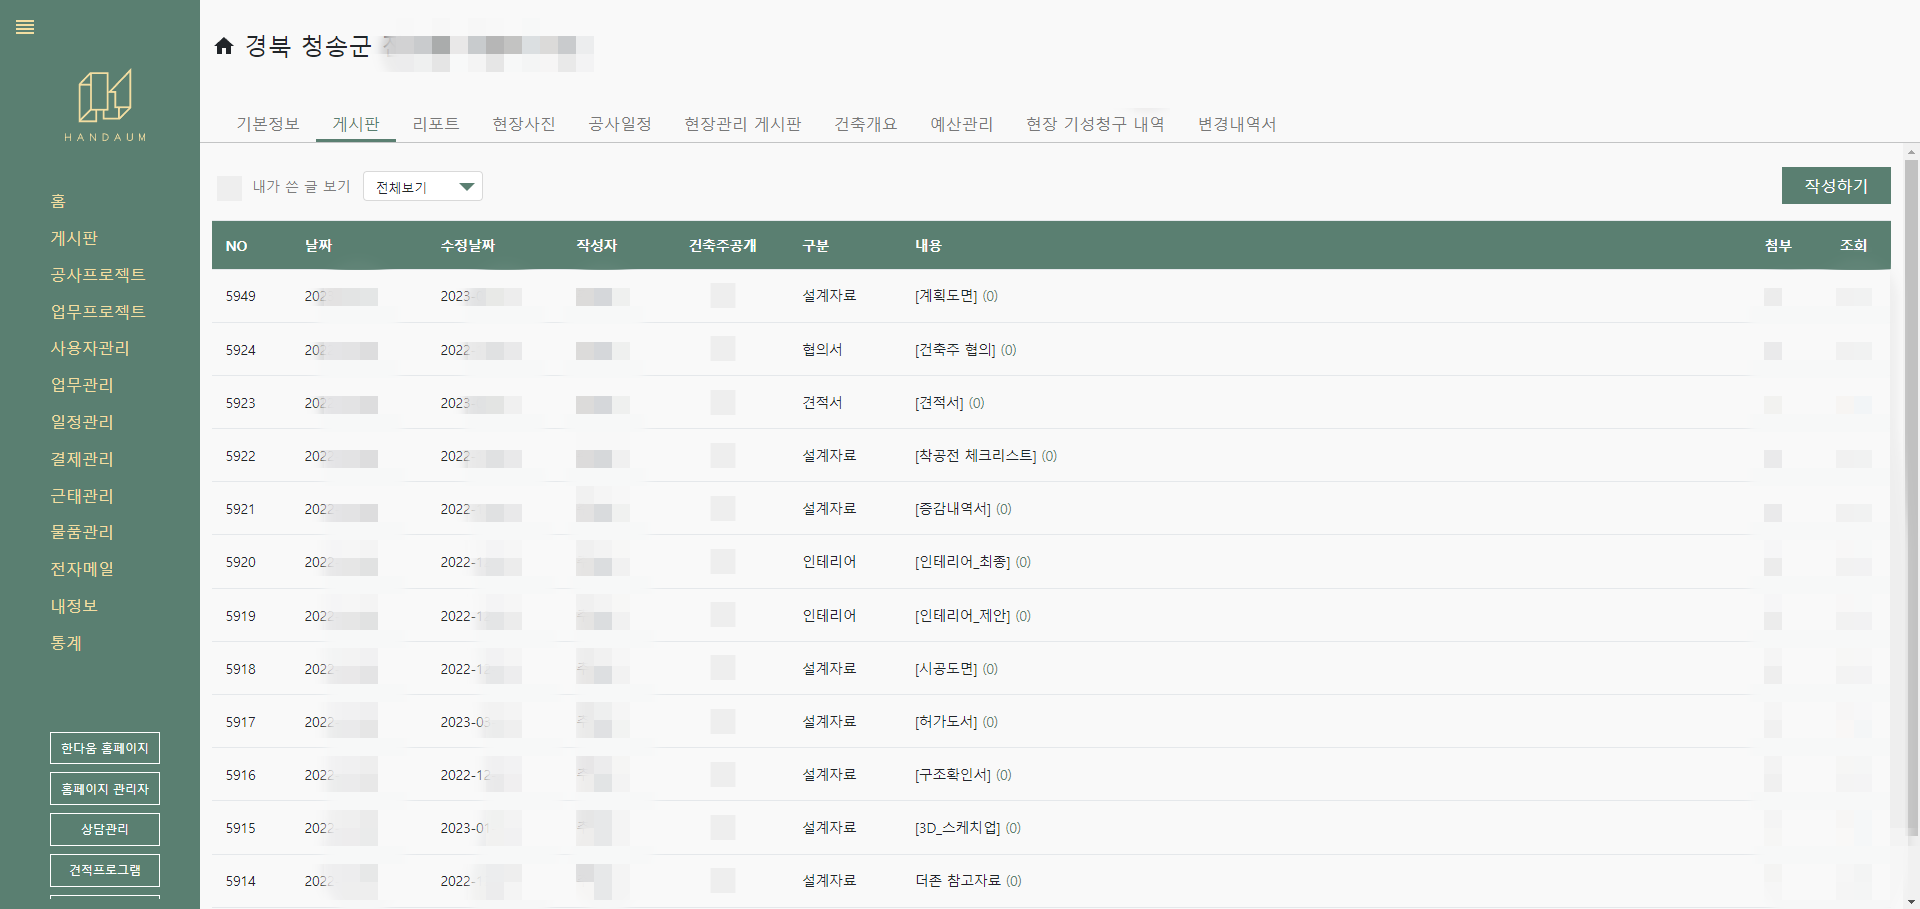Viewport: 1920px width, 909px height.
Task: Switch to 현장관리 게시판 tab
Action: 743,124
